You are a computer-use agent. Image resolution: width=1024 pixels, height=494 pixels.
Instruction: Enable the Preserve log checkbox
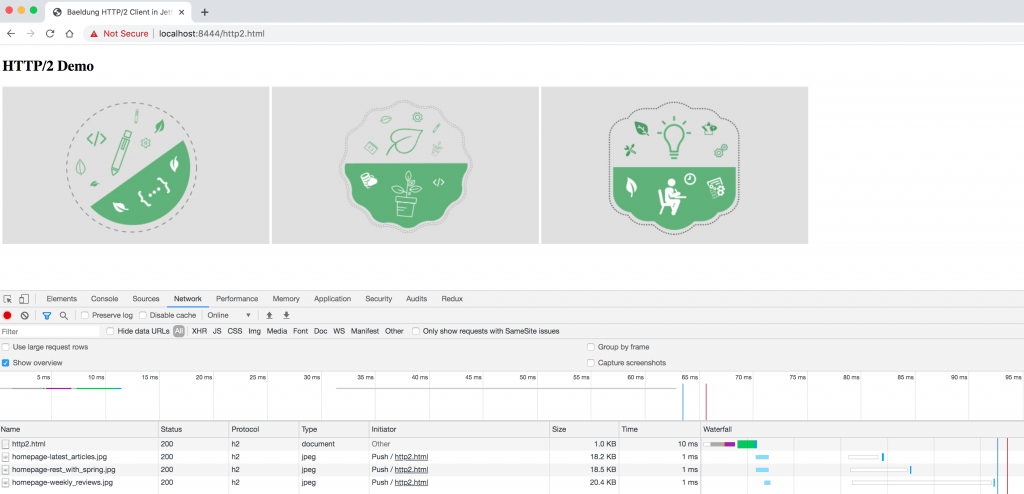pyautogui.click(x=85, y=316)
